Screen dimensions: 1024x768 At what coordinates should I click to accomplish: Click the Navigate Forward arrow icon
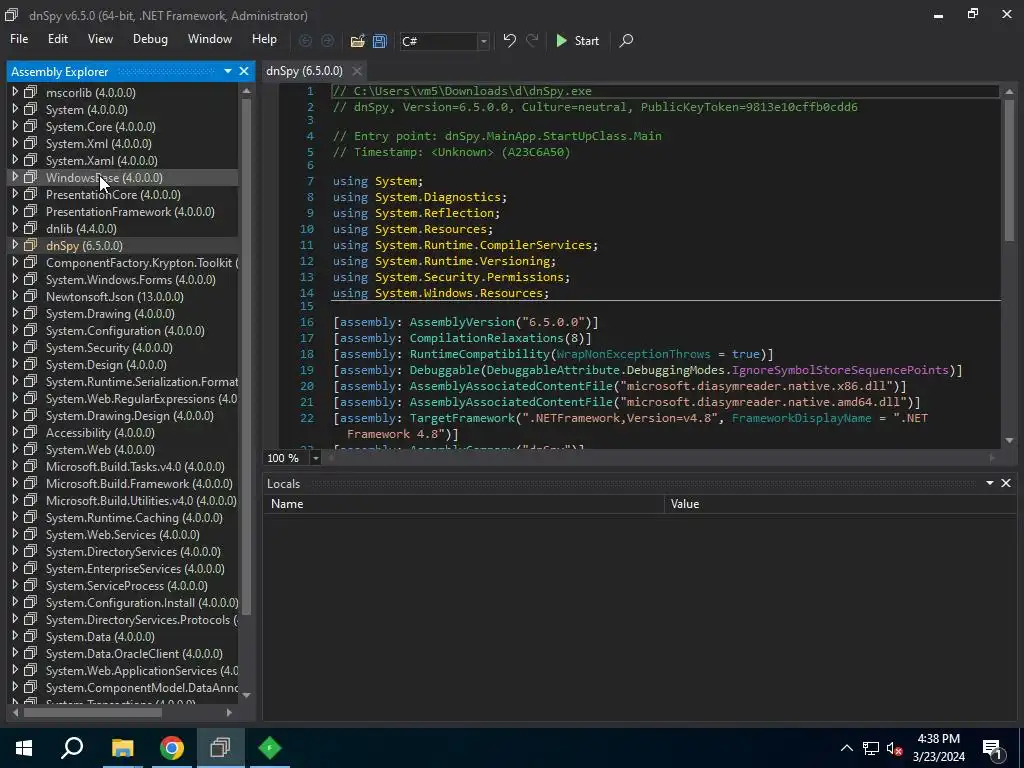[327, 40]
